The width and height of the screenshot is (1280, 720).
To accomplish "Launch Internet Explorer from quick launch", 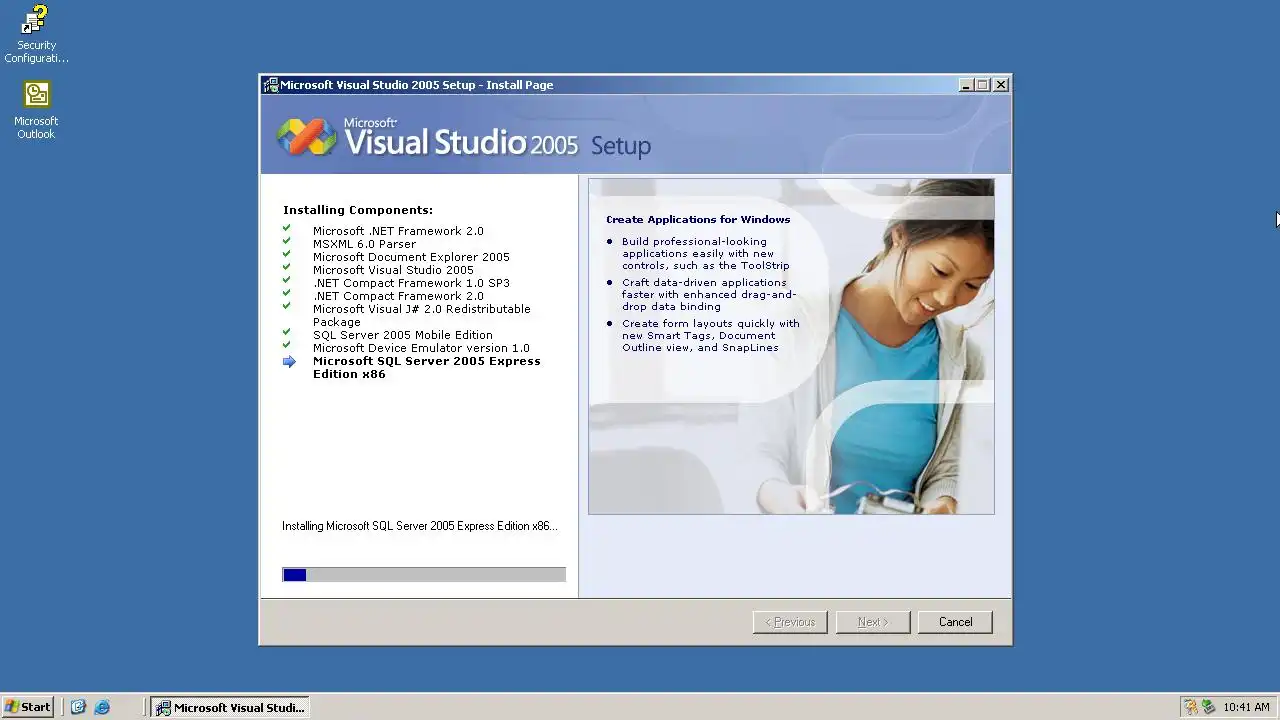I will pyautogui.click(x=102, y=707).
